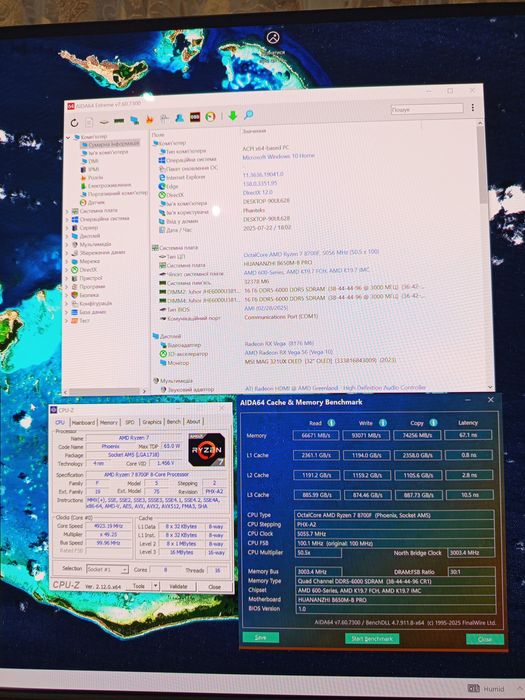Screen dimensions: 525x700
Task: Switch to the SPD tab in CPU-Z
Action: [x=130, y=422]
